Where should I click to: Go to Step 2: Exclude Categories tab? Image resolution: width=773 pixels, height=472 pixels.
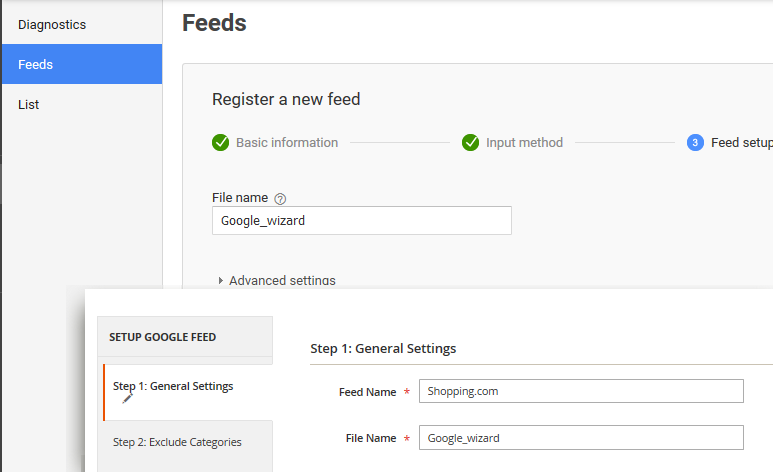[x=177, y=442]
